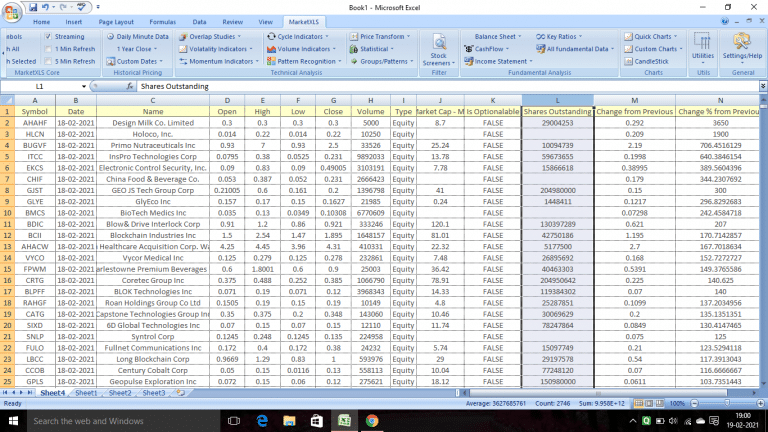Open Custom Dates historical pricing
This screenshot has height=432, width=768.
coord(134,62)
